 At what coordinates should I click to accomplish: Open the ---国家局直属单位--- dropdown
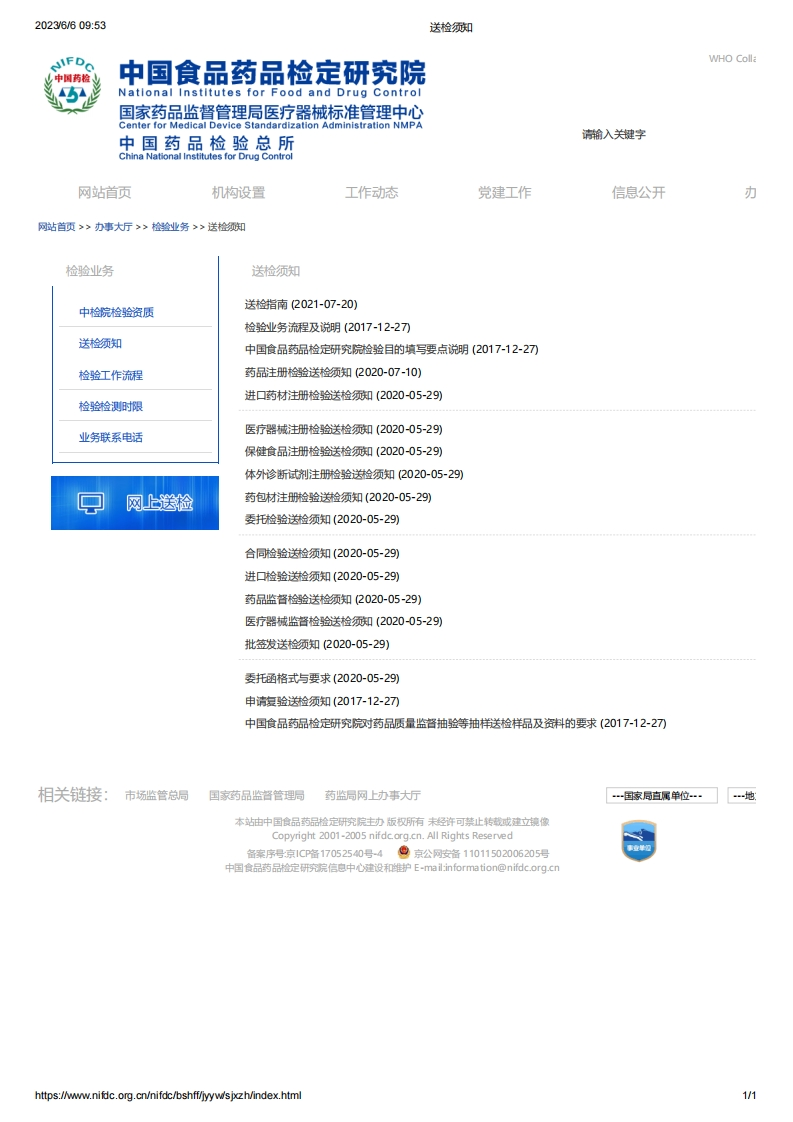[661, 796]
